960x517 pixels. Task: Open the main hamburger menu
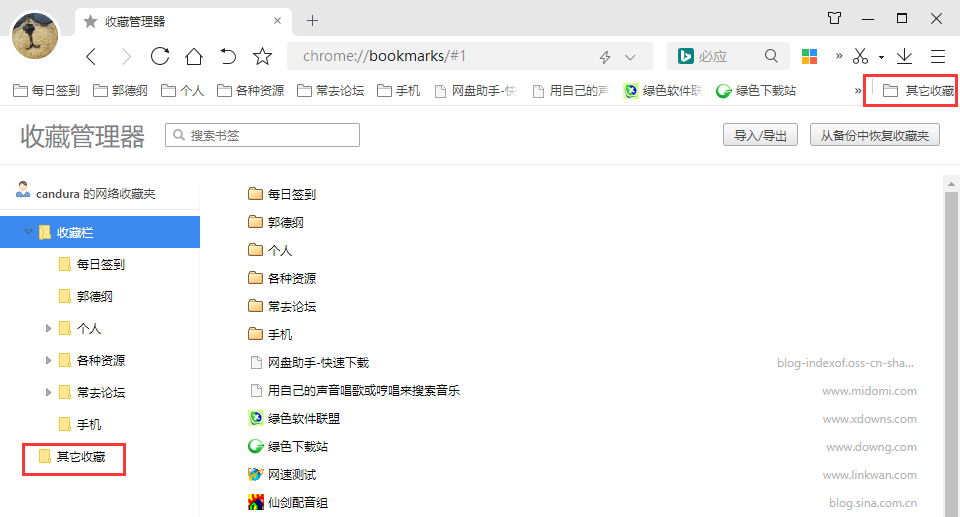point(938,56)
